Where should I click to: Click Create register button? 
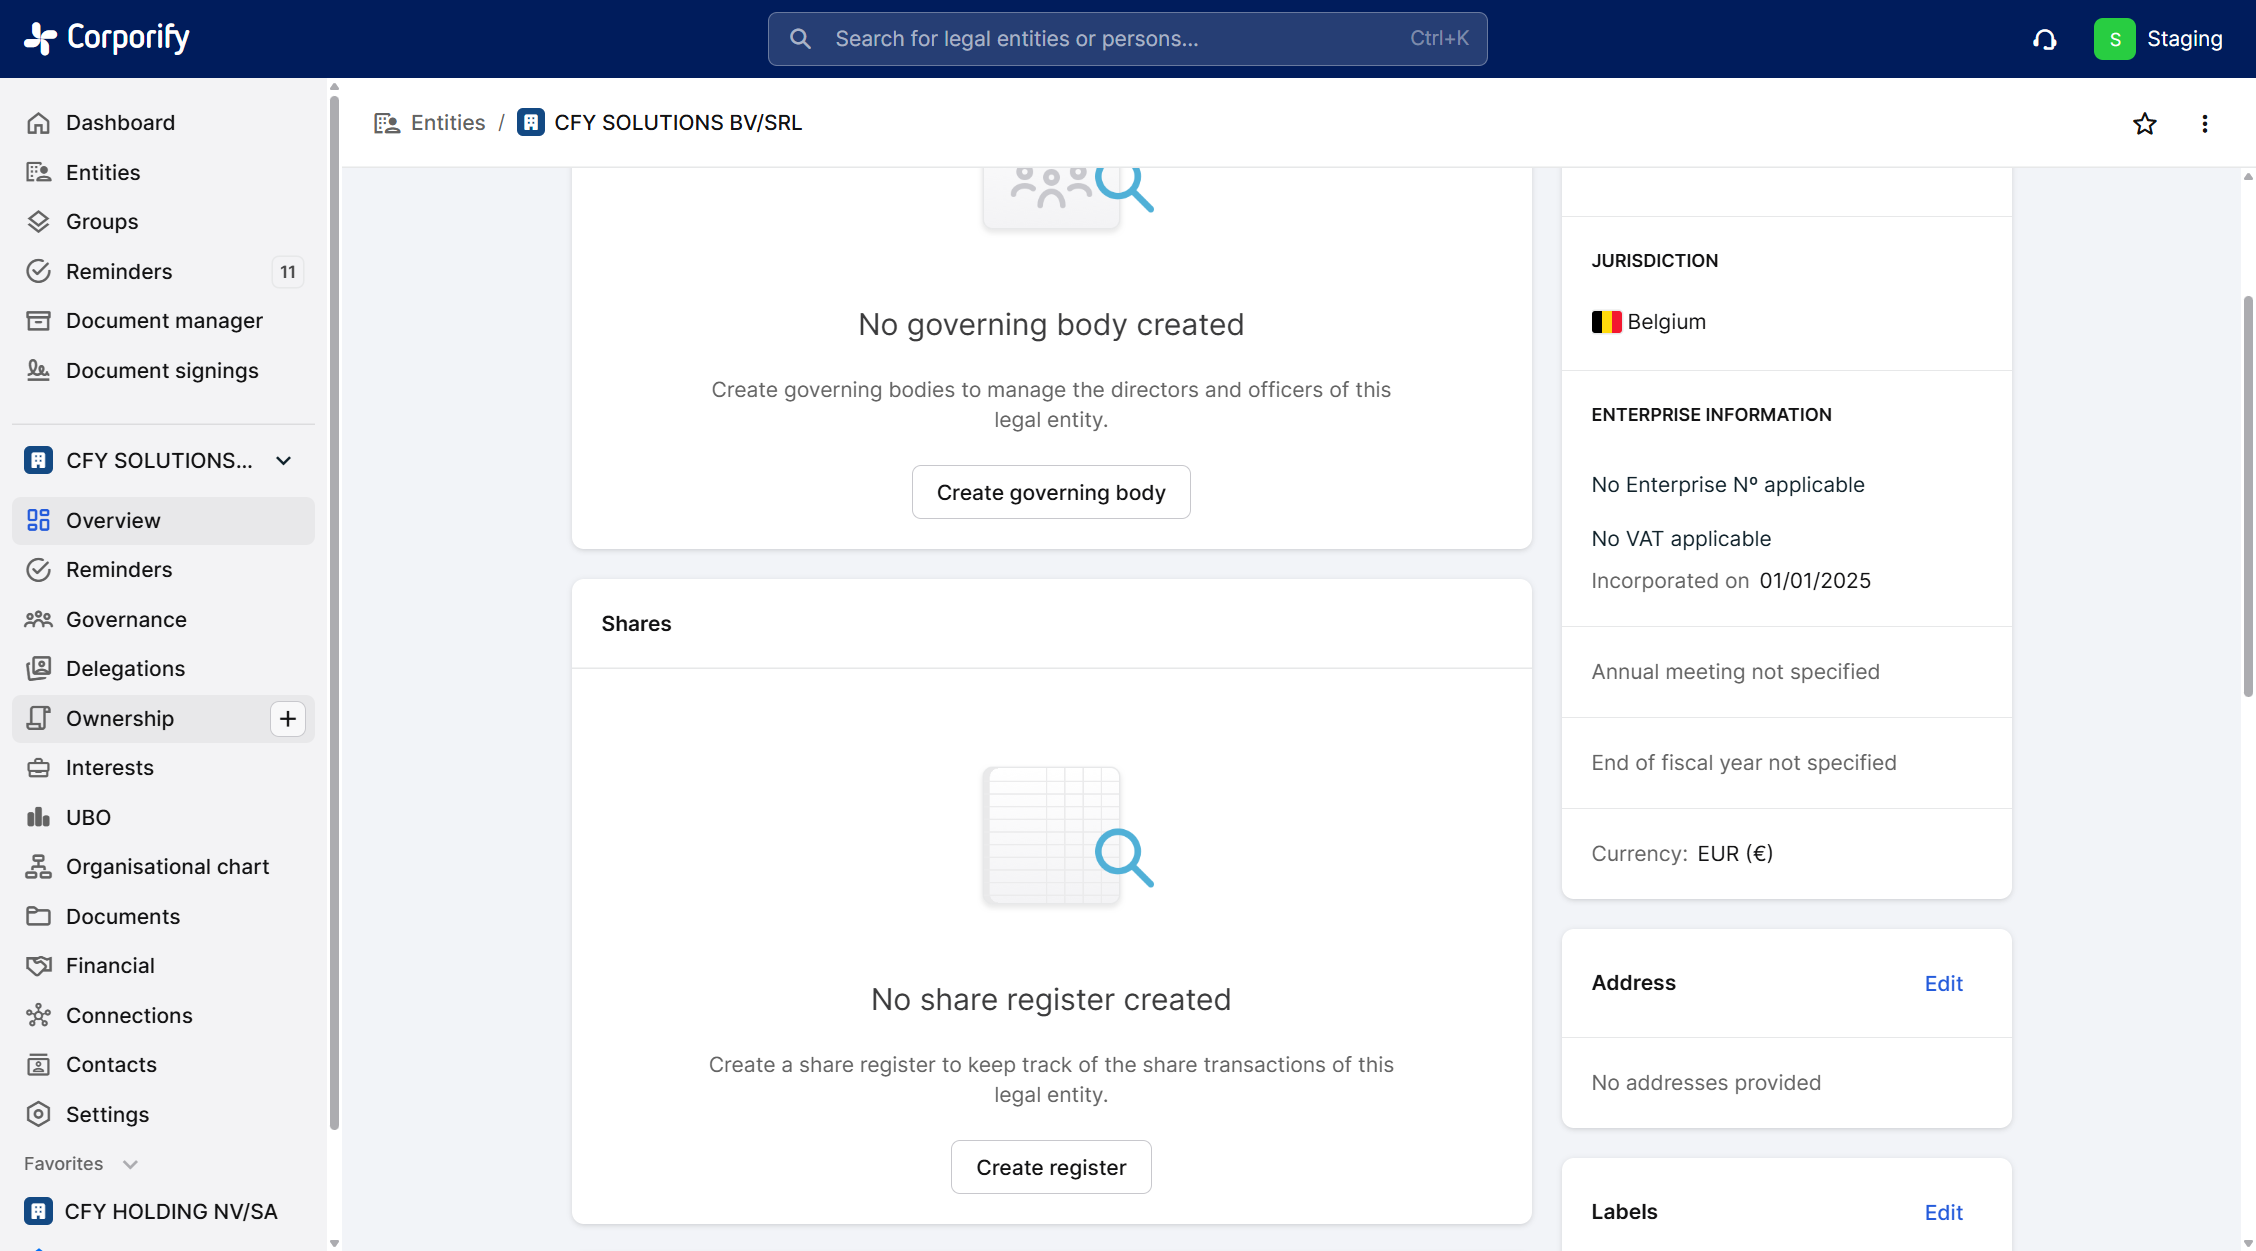1050,1168
